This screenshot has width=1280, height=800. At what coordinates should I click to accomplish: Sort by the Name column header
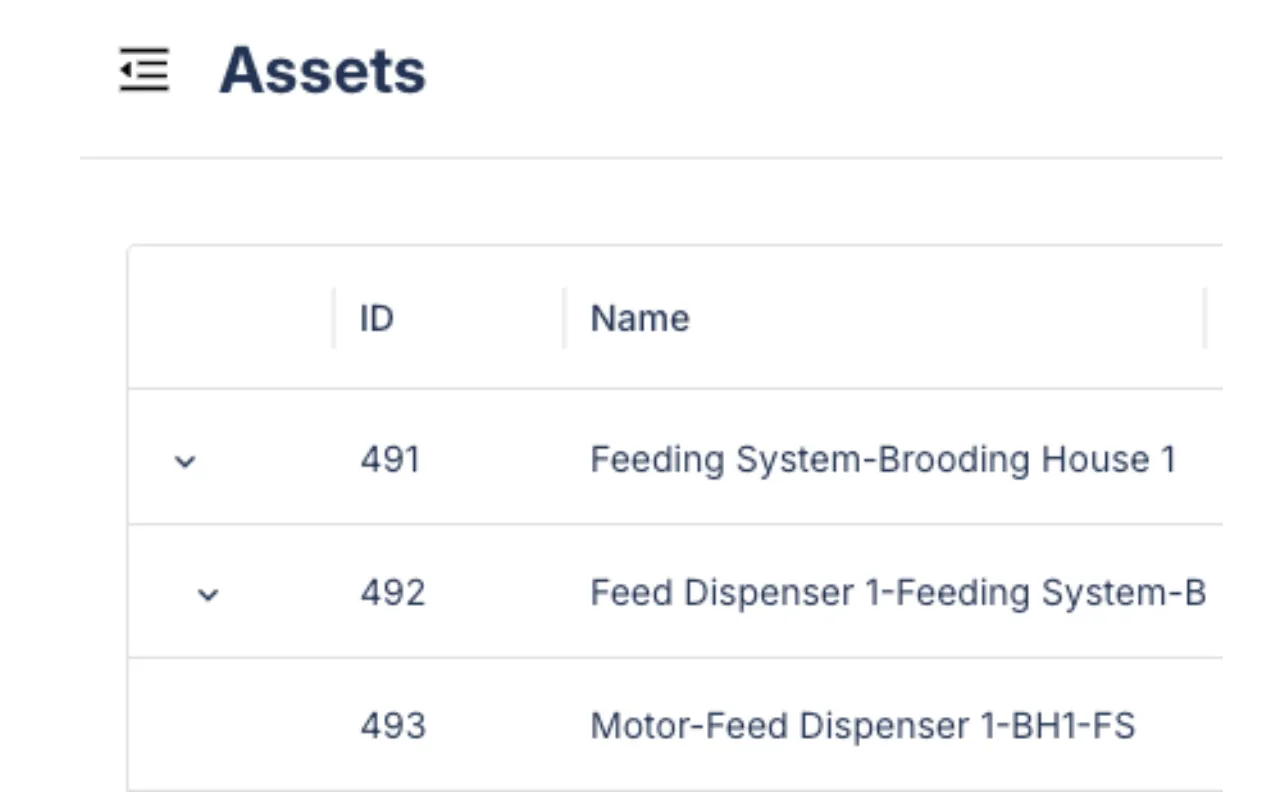point(640,319)
